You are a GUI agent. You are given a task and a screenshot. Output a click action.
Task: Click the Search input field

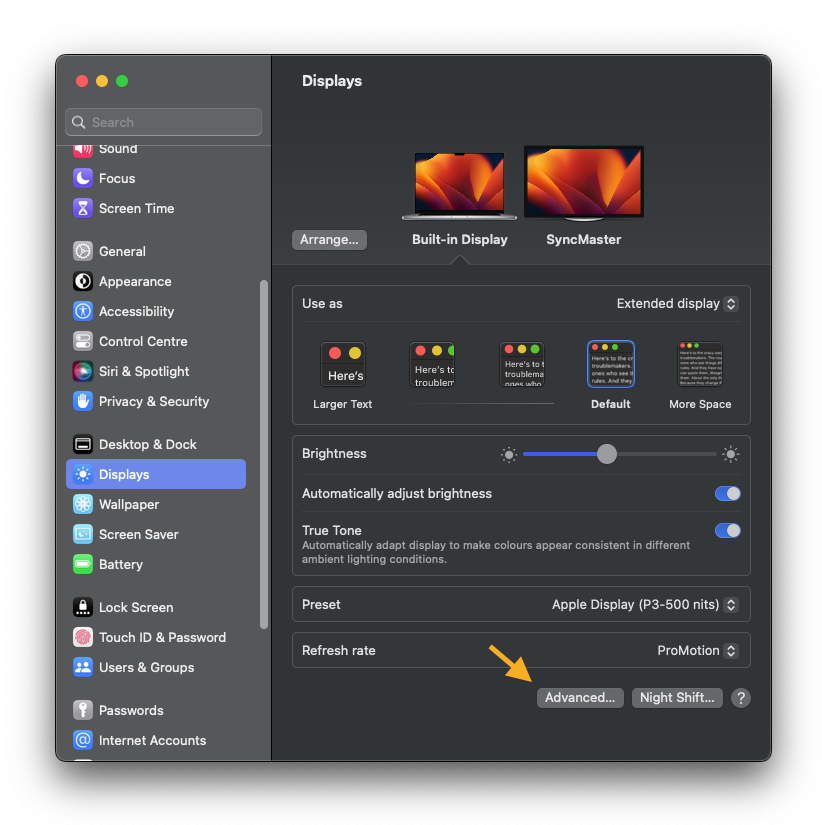click(x=163, y=122)
